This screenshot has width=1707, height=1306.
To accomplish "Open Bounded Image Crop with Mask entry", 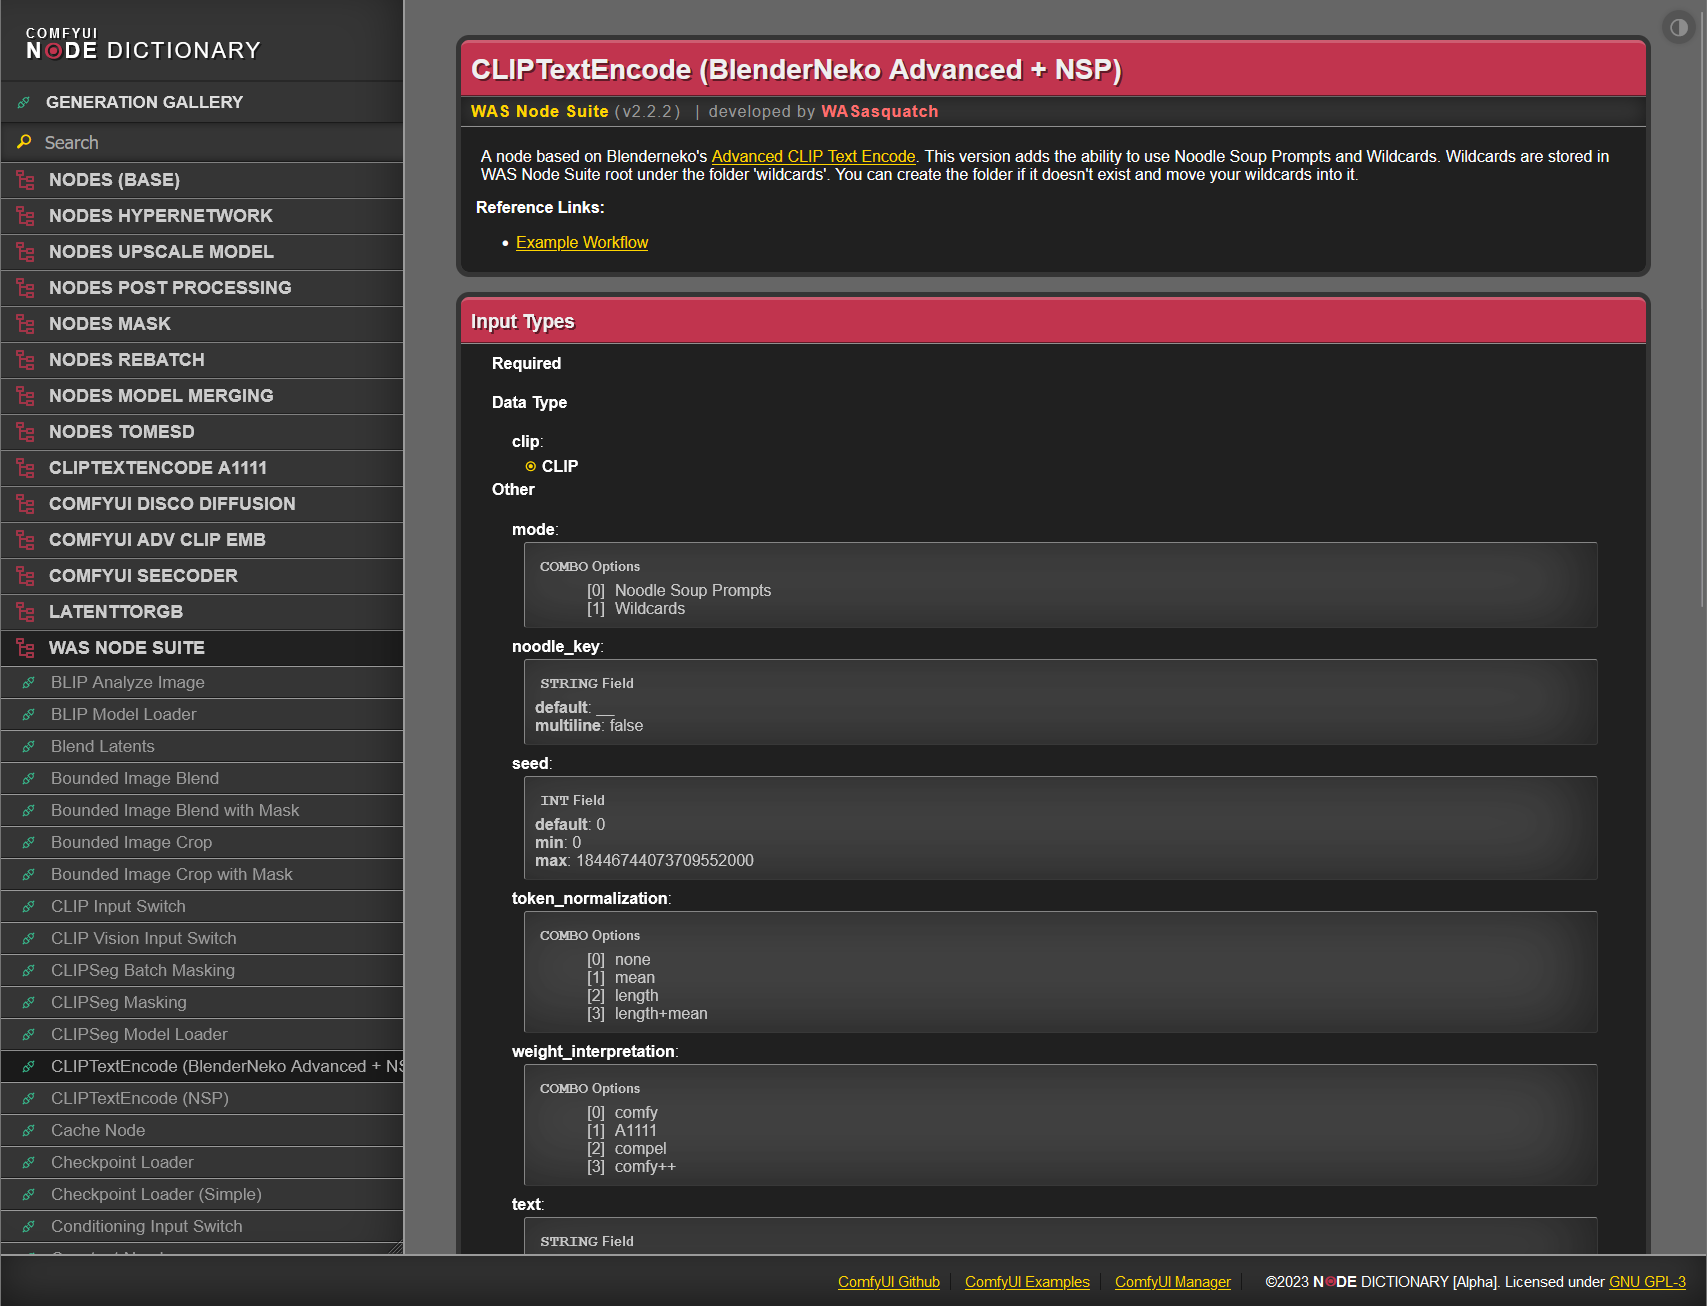I will click(202, 874).
